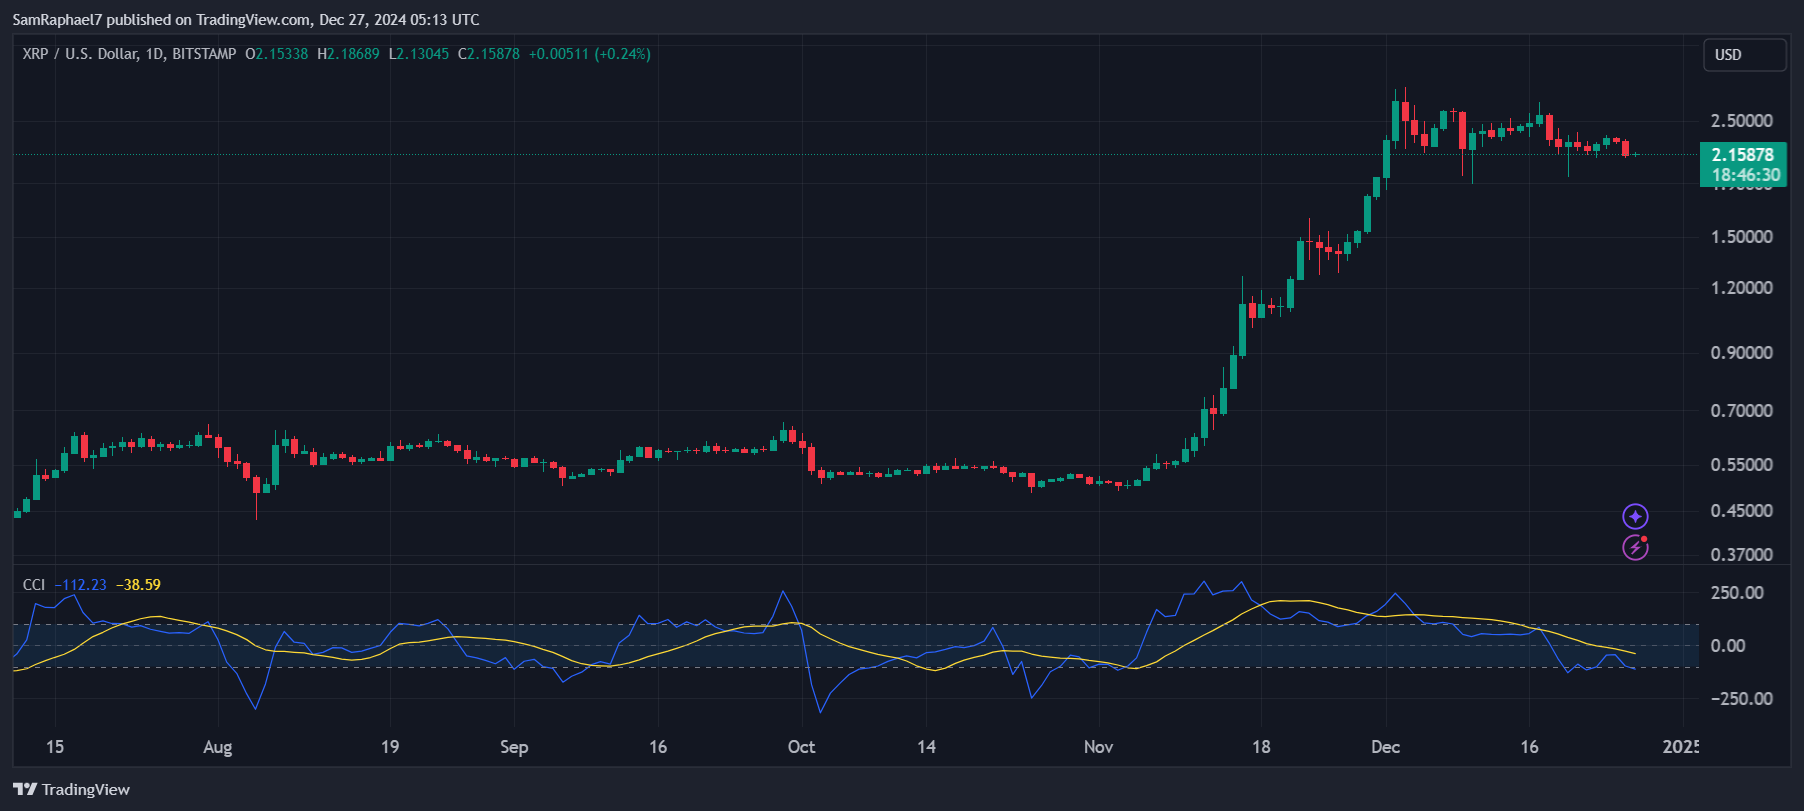Click the 0.45000 price axis label

tap(1742, 511)
